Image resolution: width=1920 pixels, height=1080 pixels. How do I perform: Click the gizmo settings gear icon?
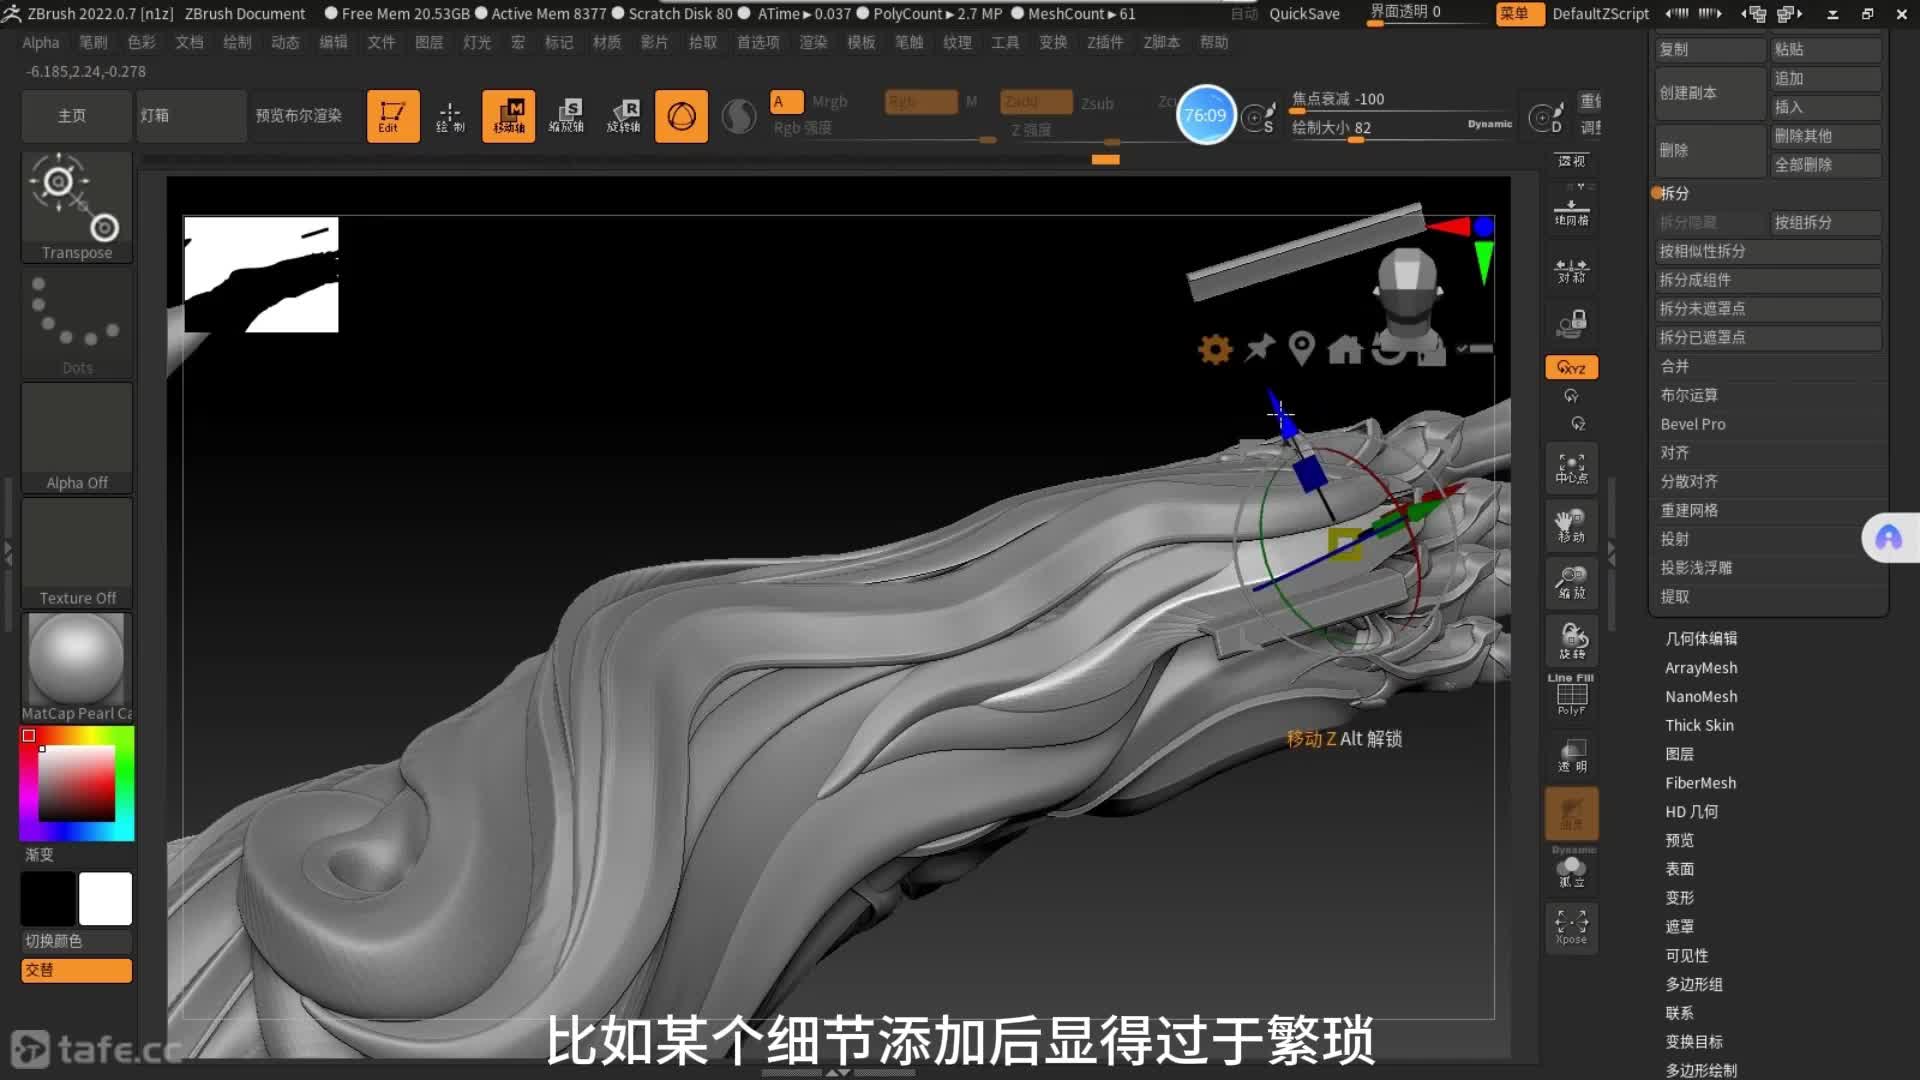click(x=1215, y=349)
